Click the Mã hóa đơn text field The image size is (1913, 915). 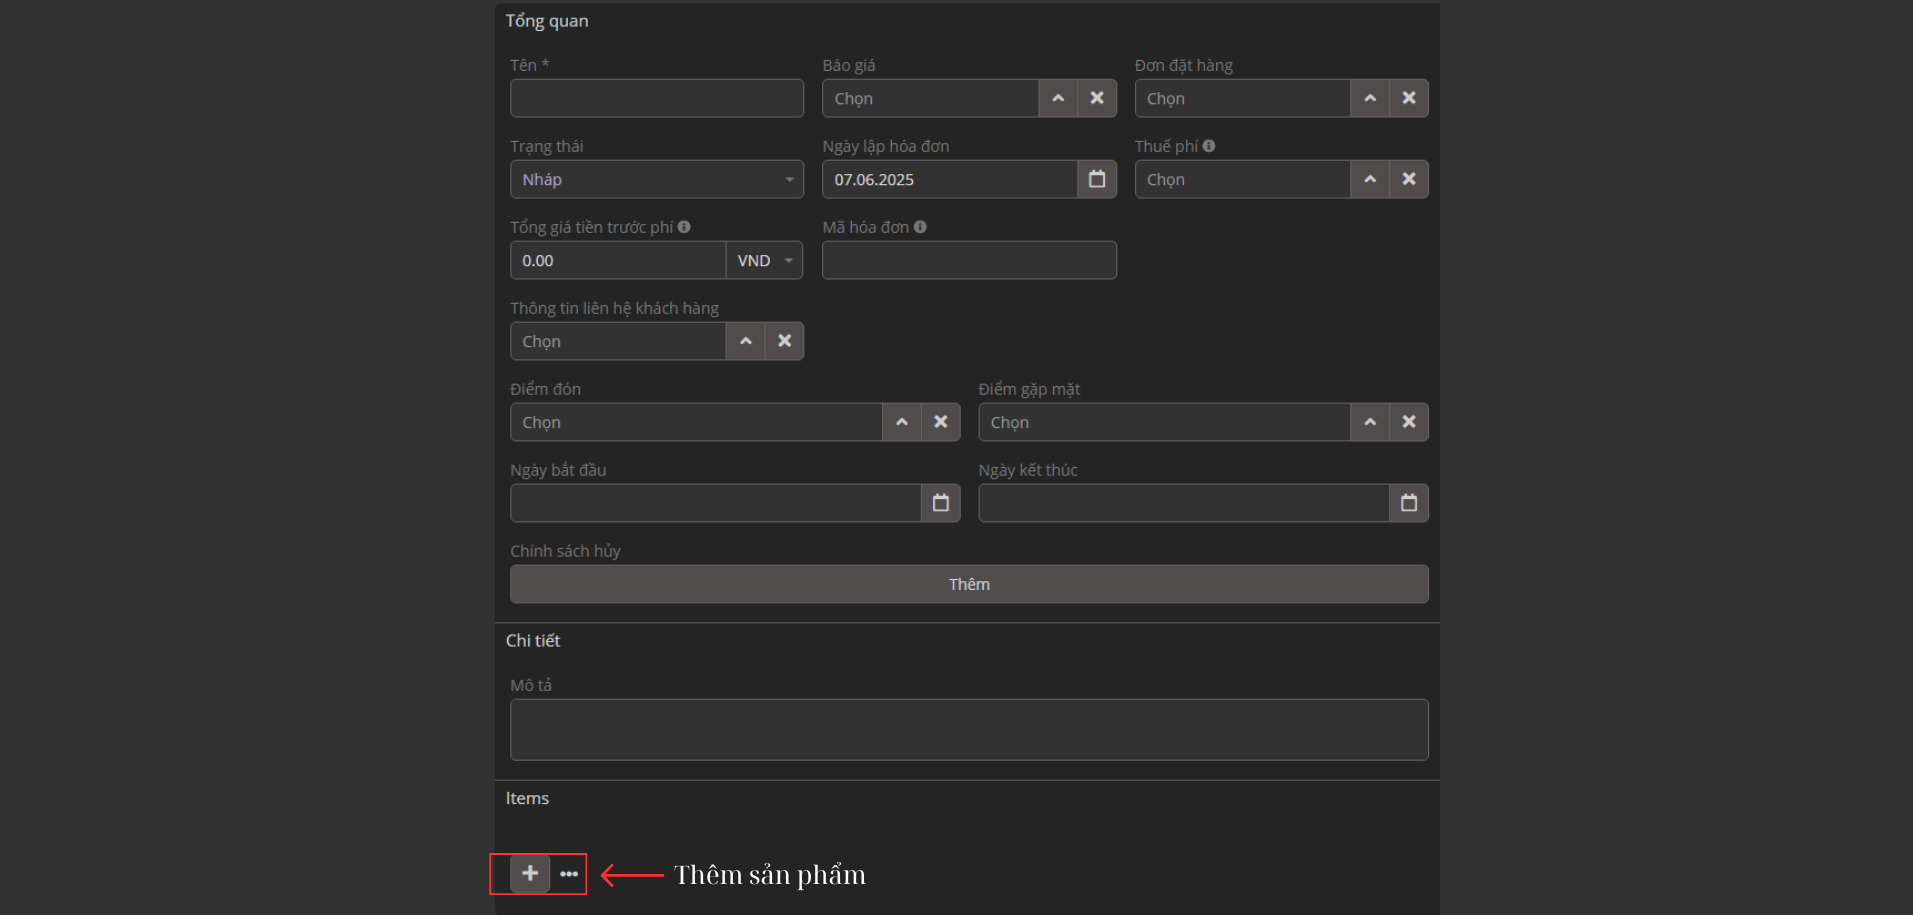[968, 260]
